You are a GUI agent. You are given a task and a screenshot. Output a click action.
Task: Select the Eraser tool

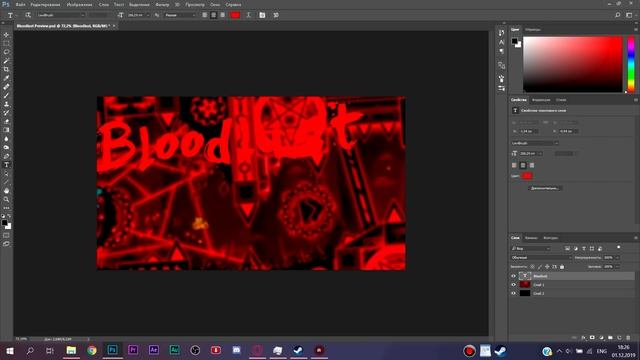[6, 121]
